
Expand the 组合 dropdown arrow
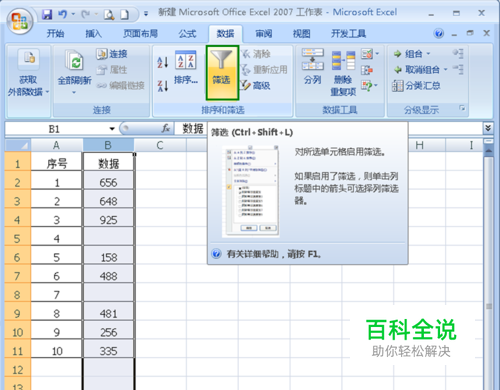428,54
